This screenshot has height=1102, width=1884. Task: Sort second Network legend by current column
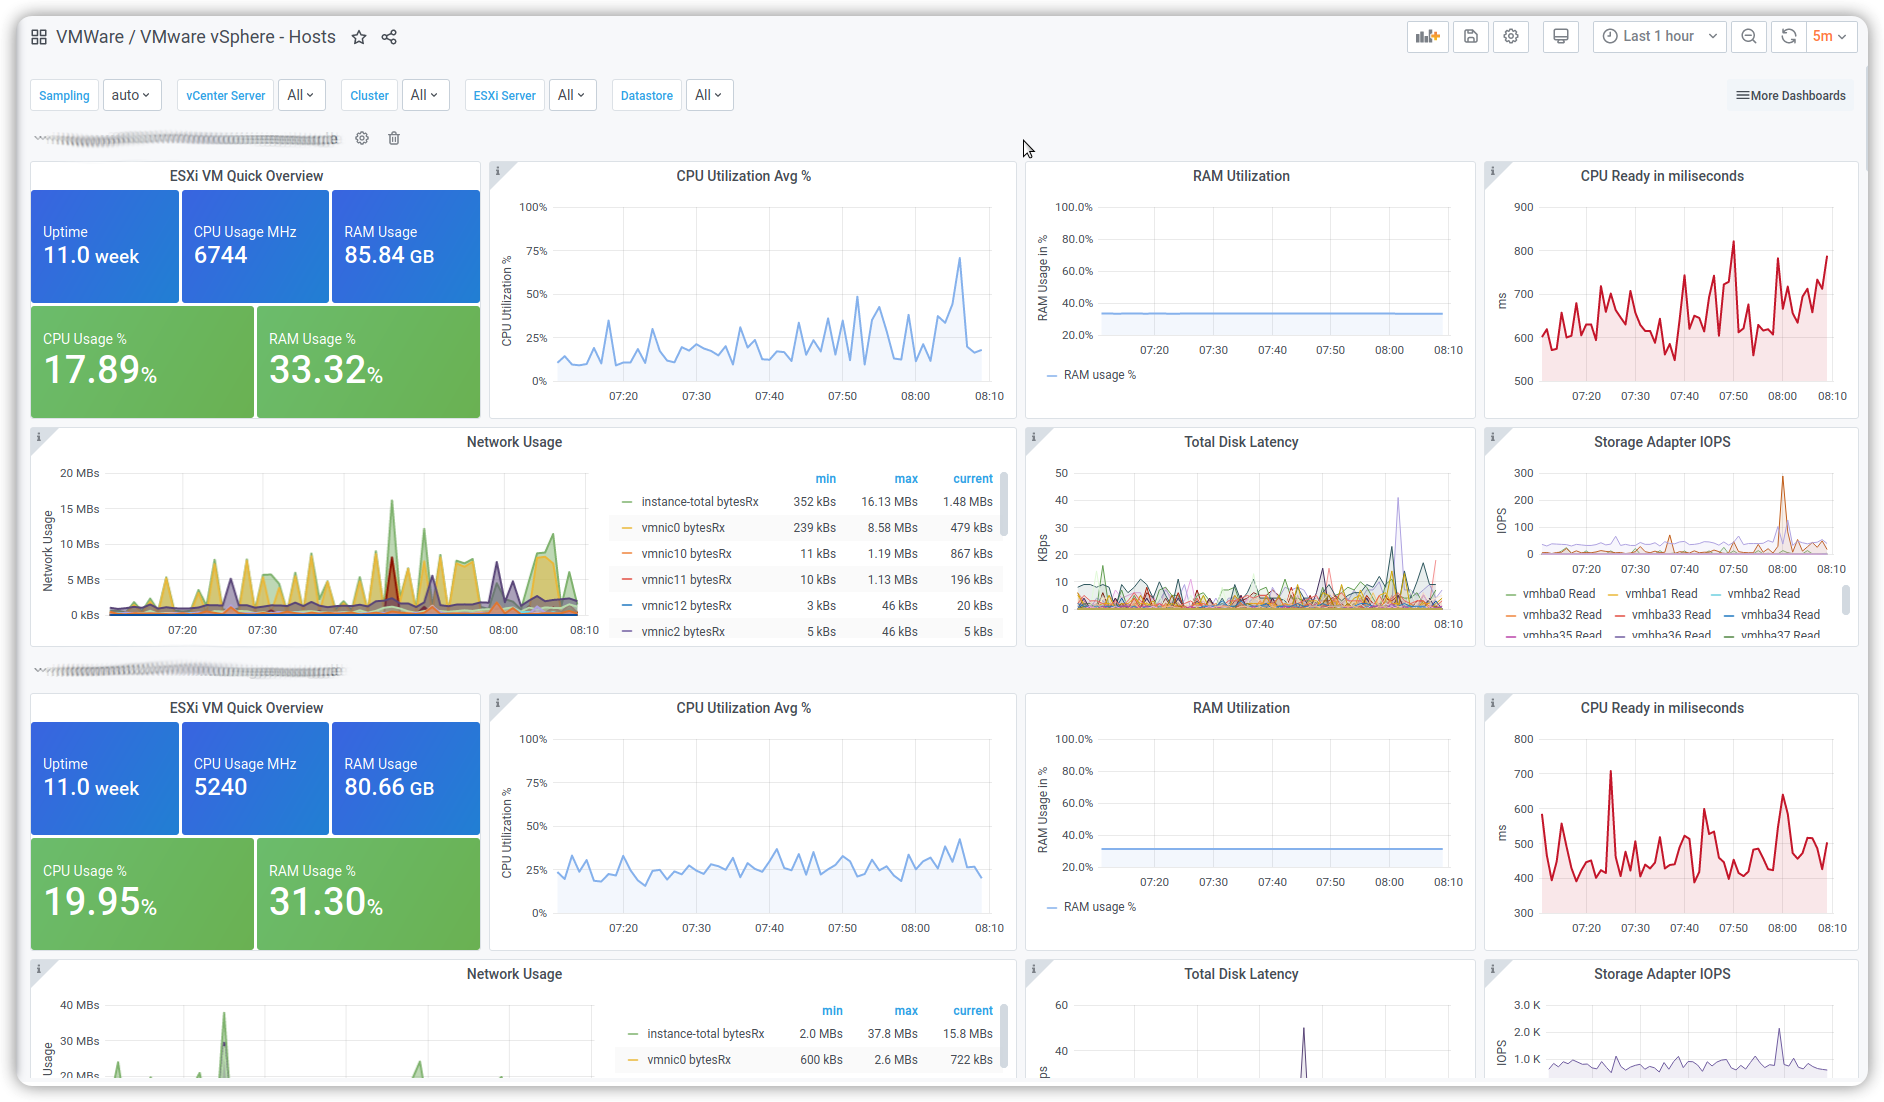click(973, 1011)
